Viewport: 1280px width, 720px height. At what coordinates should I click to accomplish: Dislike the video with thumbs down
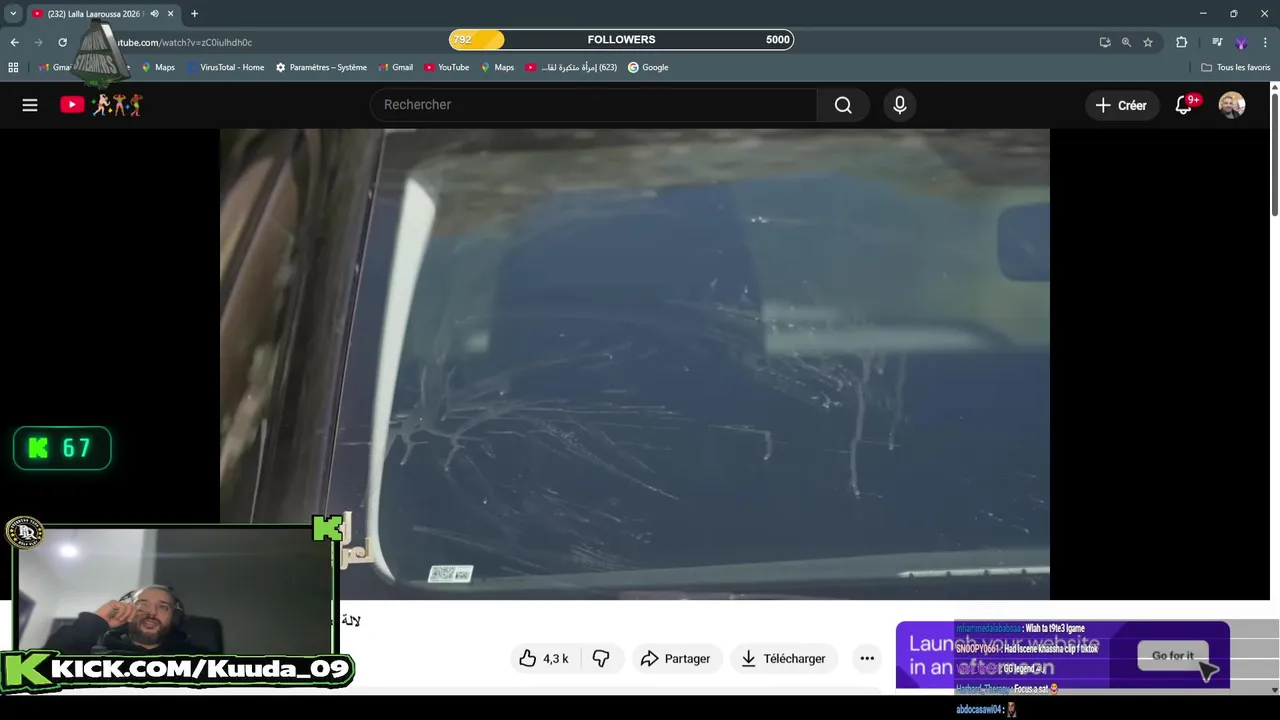[601, 658]
